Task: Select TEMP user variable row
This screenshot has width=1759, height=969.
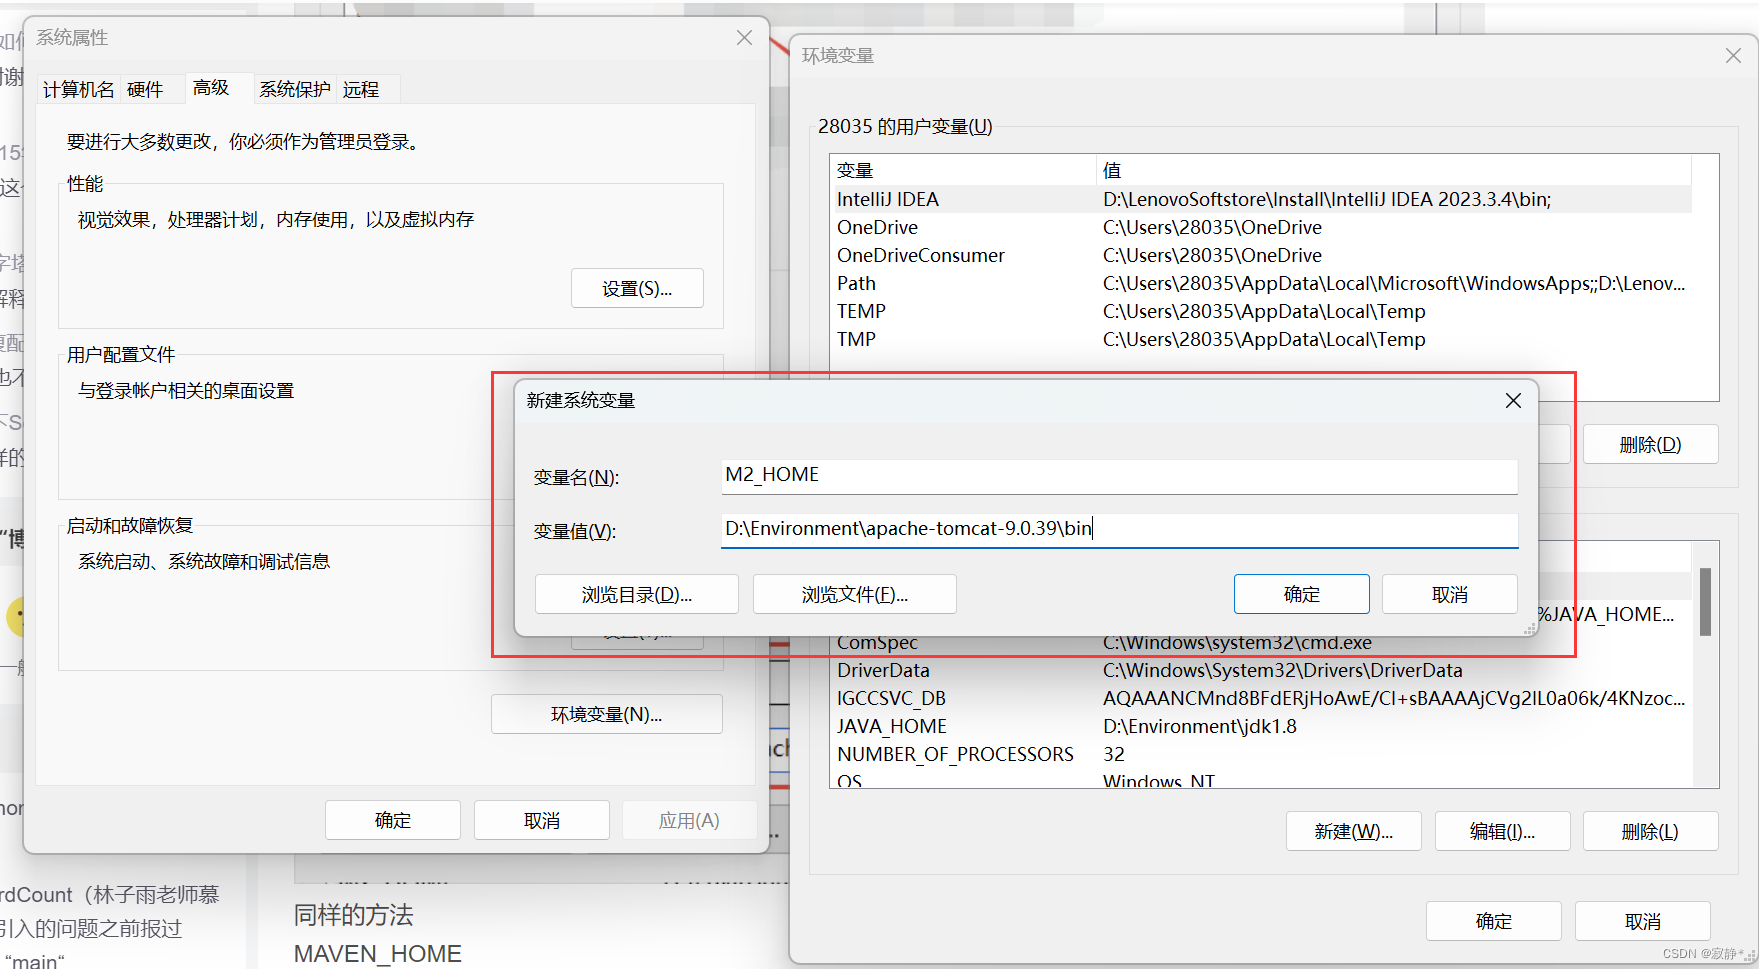Action: tap(1262, 311)
